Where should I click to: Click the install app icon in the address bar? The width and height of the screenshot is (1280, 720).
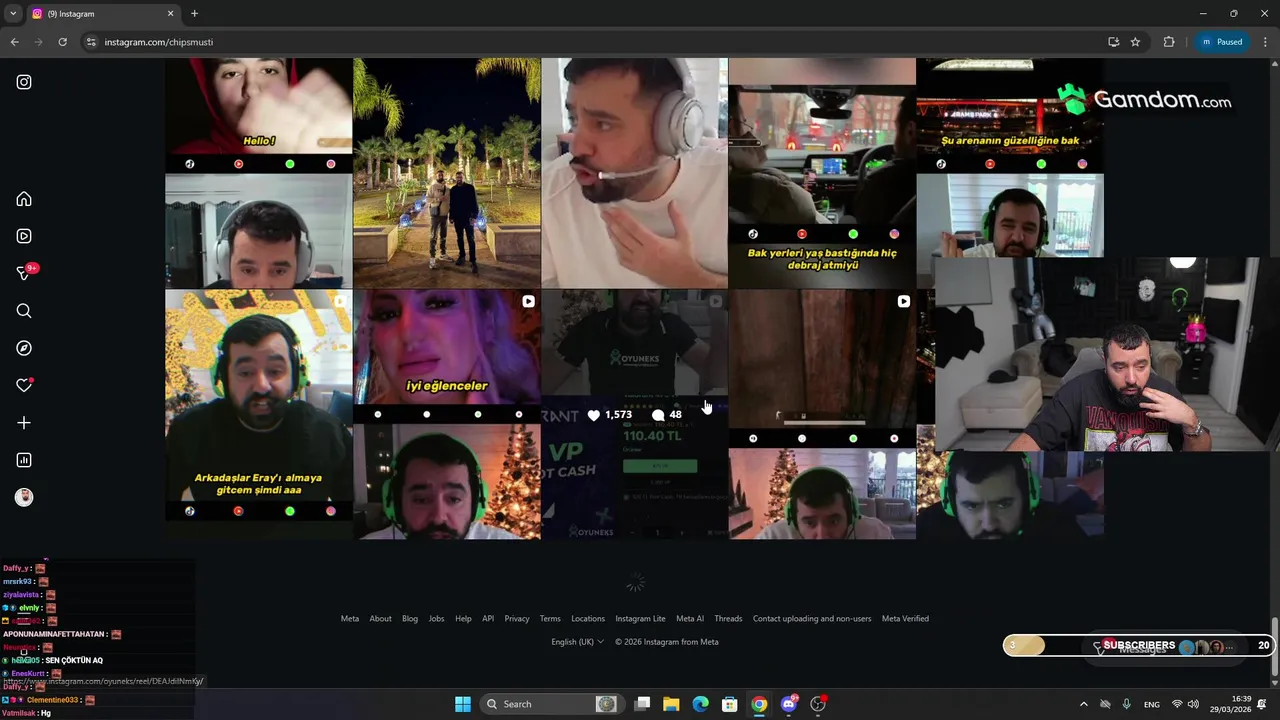tap(1113, 42)
